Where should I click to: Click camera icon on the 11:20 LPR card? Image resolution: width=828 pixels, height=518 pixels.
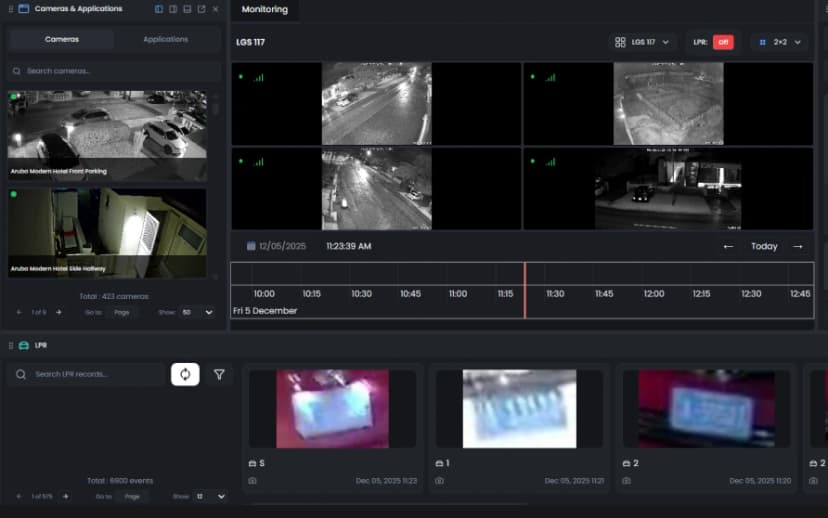[x=626, y=481]
